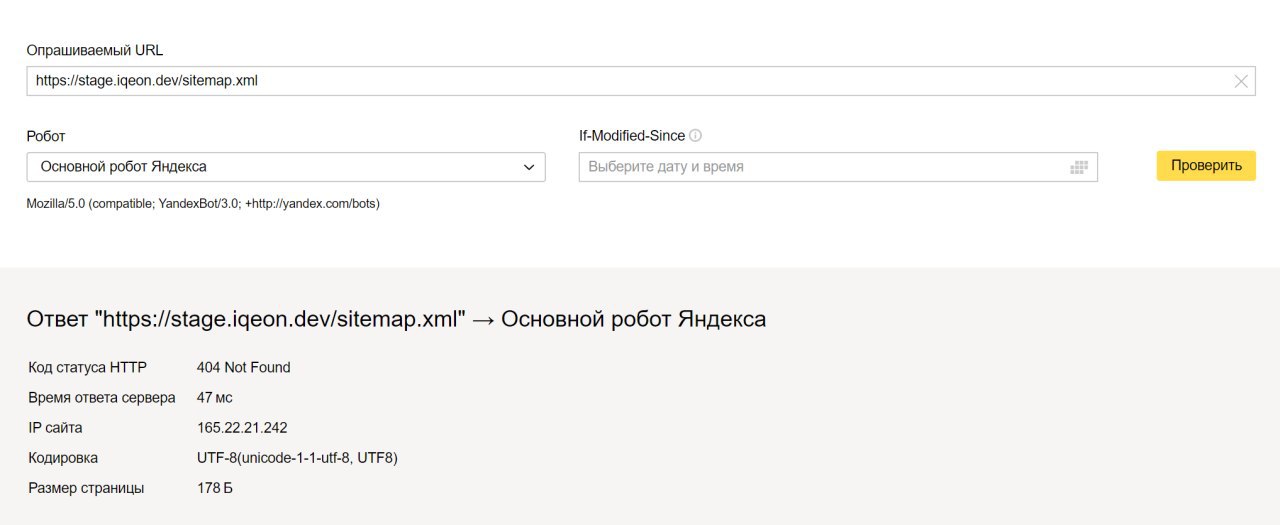Click the 'Код статуса HTTP' label
This screenshot has width=1280, height=525.
point(88,368)
